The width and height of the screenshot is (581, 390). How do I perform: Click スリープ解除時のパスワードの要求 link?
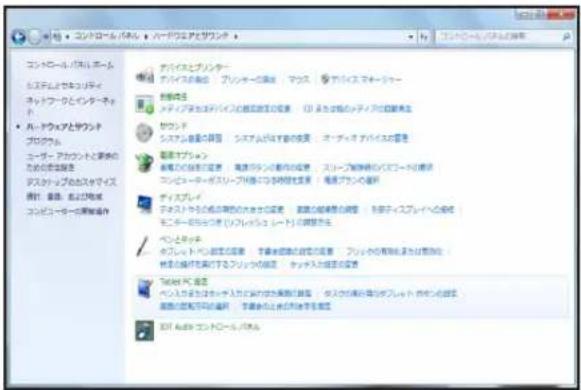(x=378, y=167)
